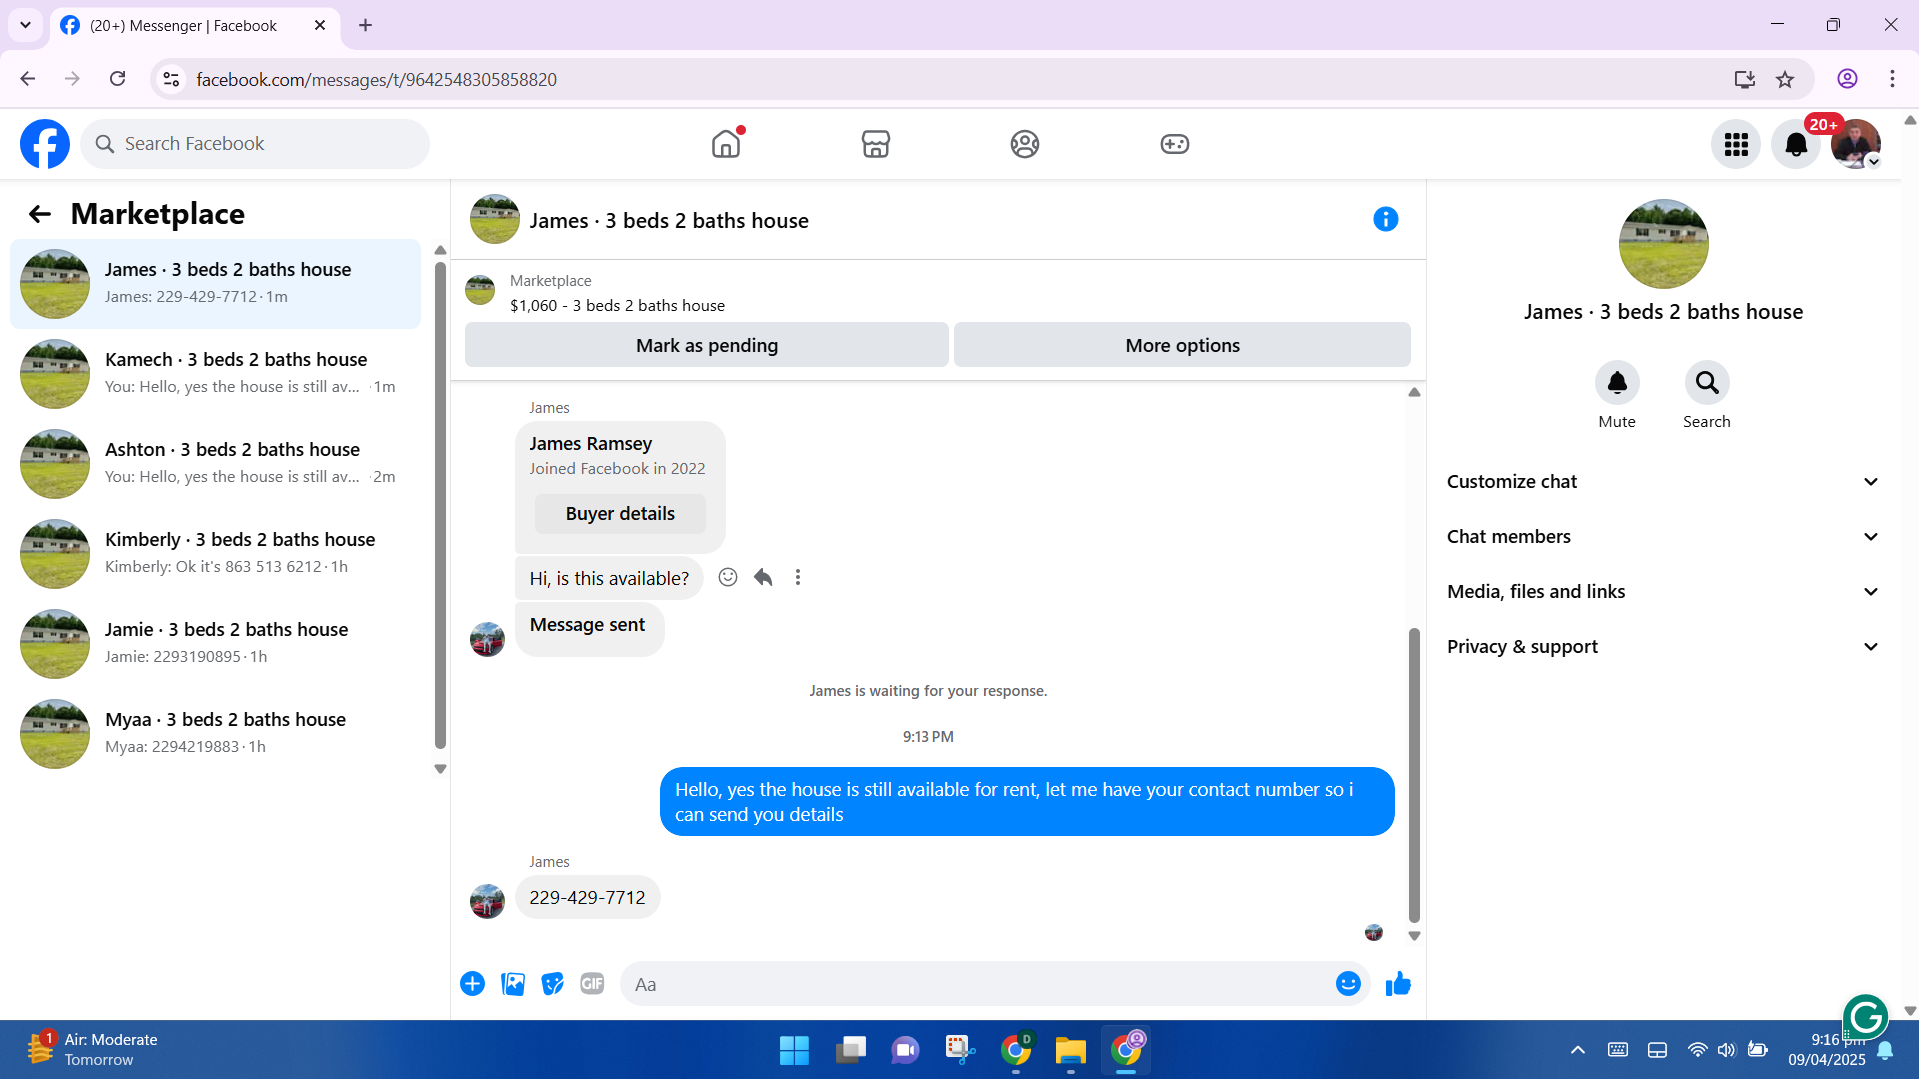Open Kamech 3 beds 2 baths conversation

pos(215,374)
